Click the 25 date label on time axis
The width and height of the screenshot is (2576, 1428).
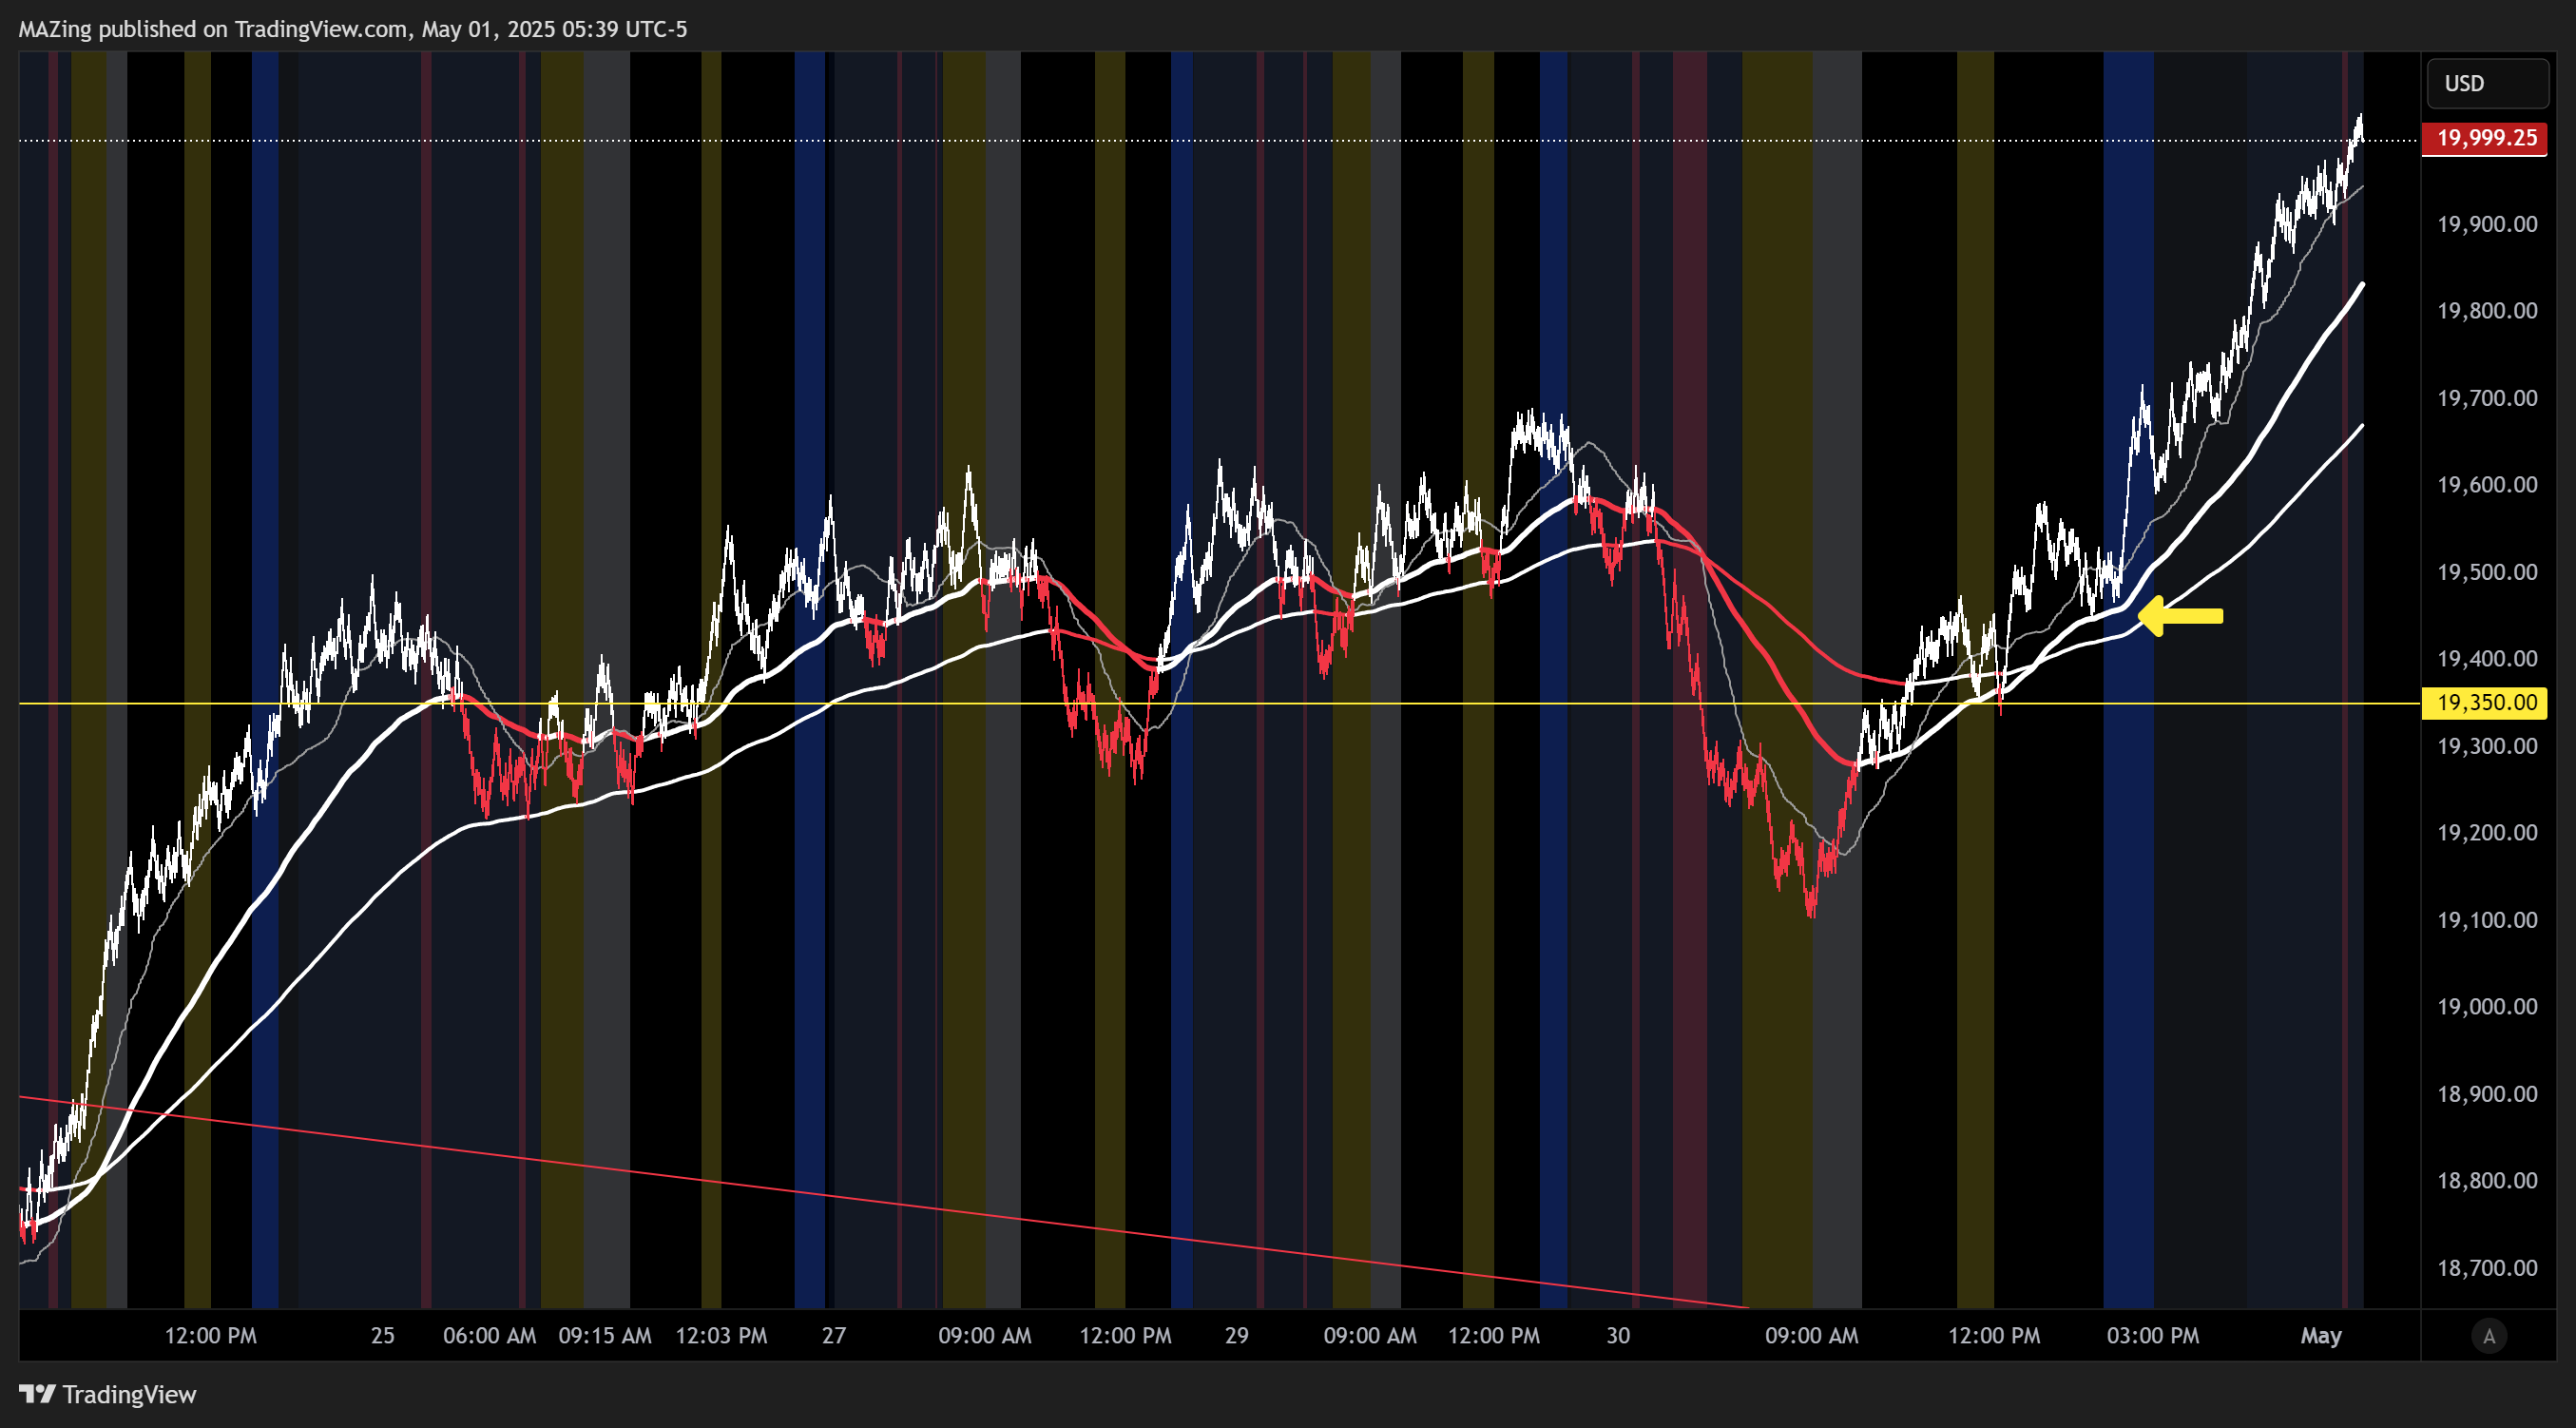(x=383, y=1336)
